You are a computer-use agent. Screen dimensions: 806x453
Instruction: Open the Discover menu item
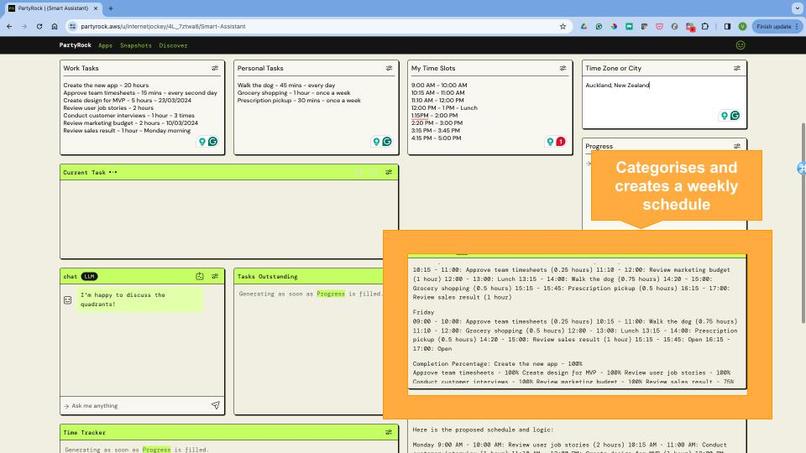pyautogui.click(x=173, y=45)
